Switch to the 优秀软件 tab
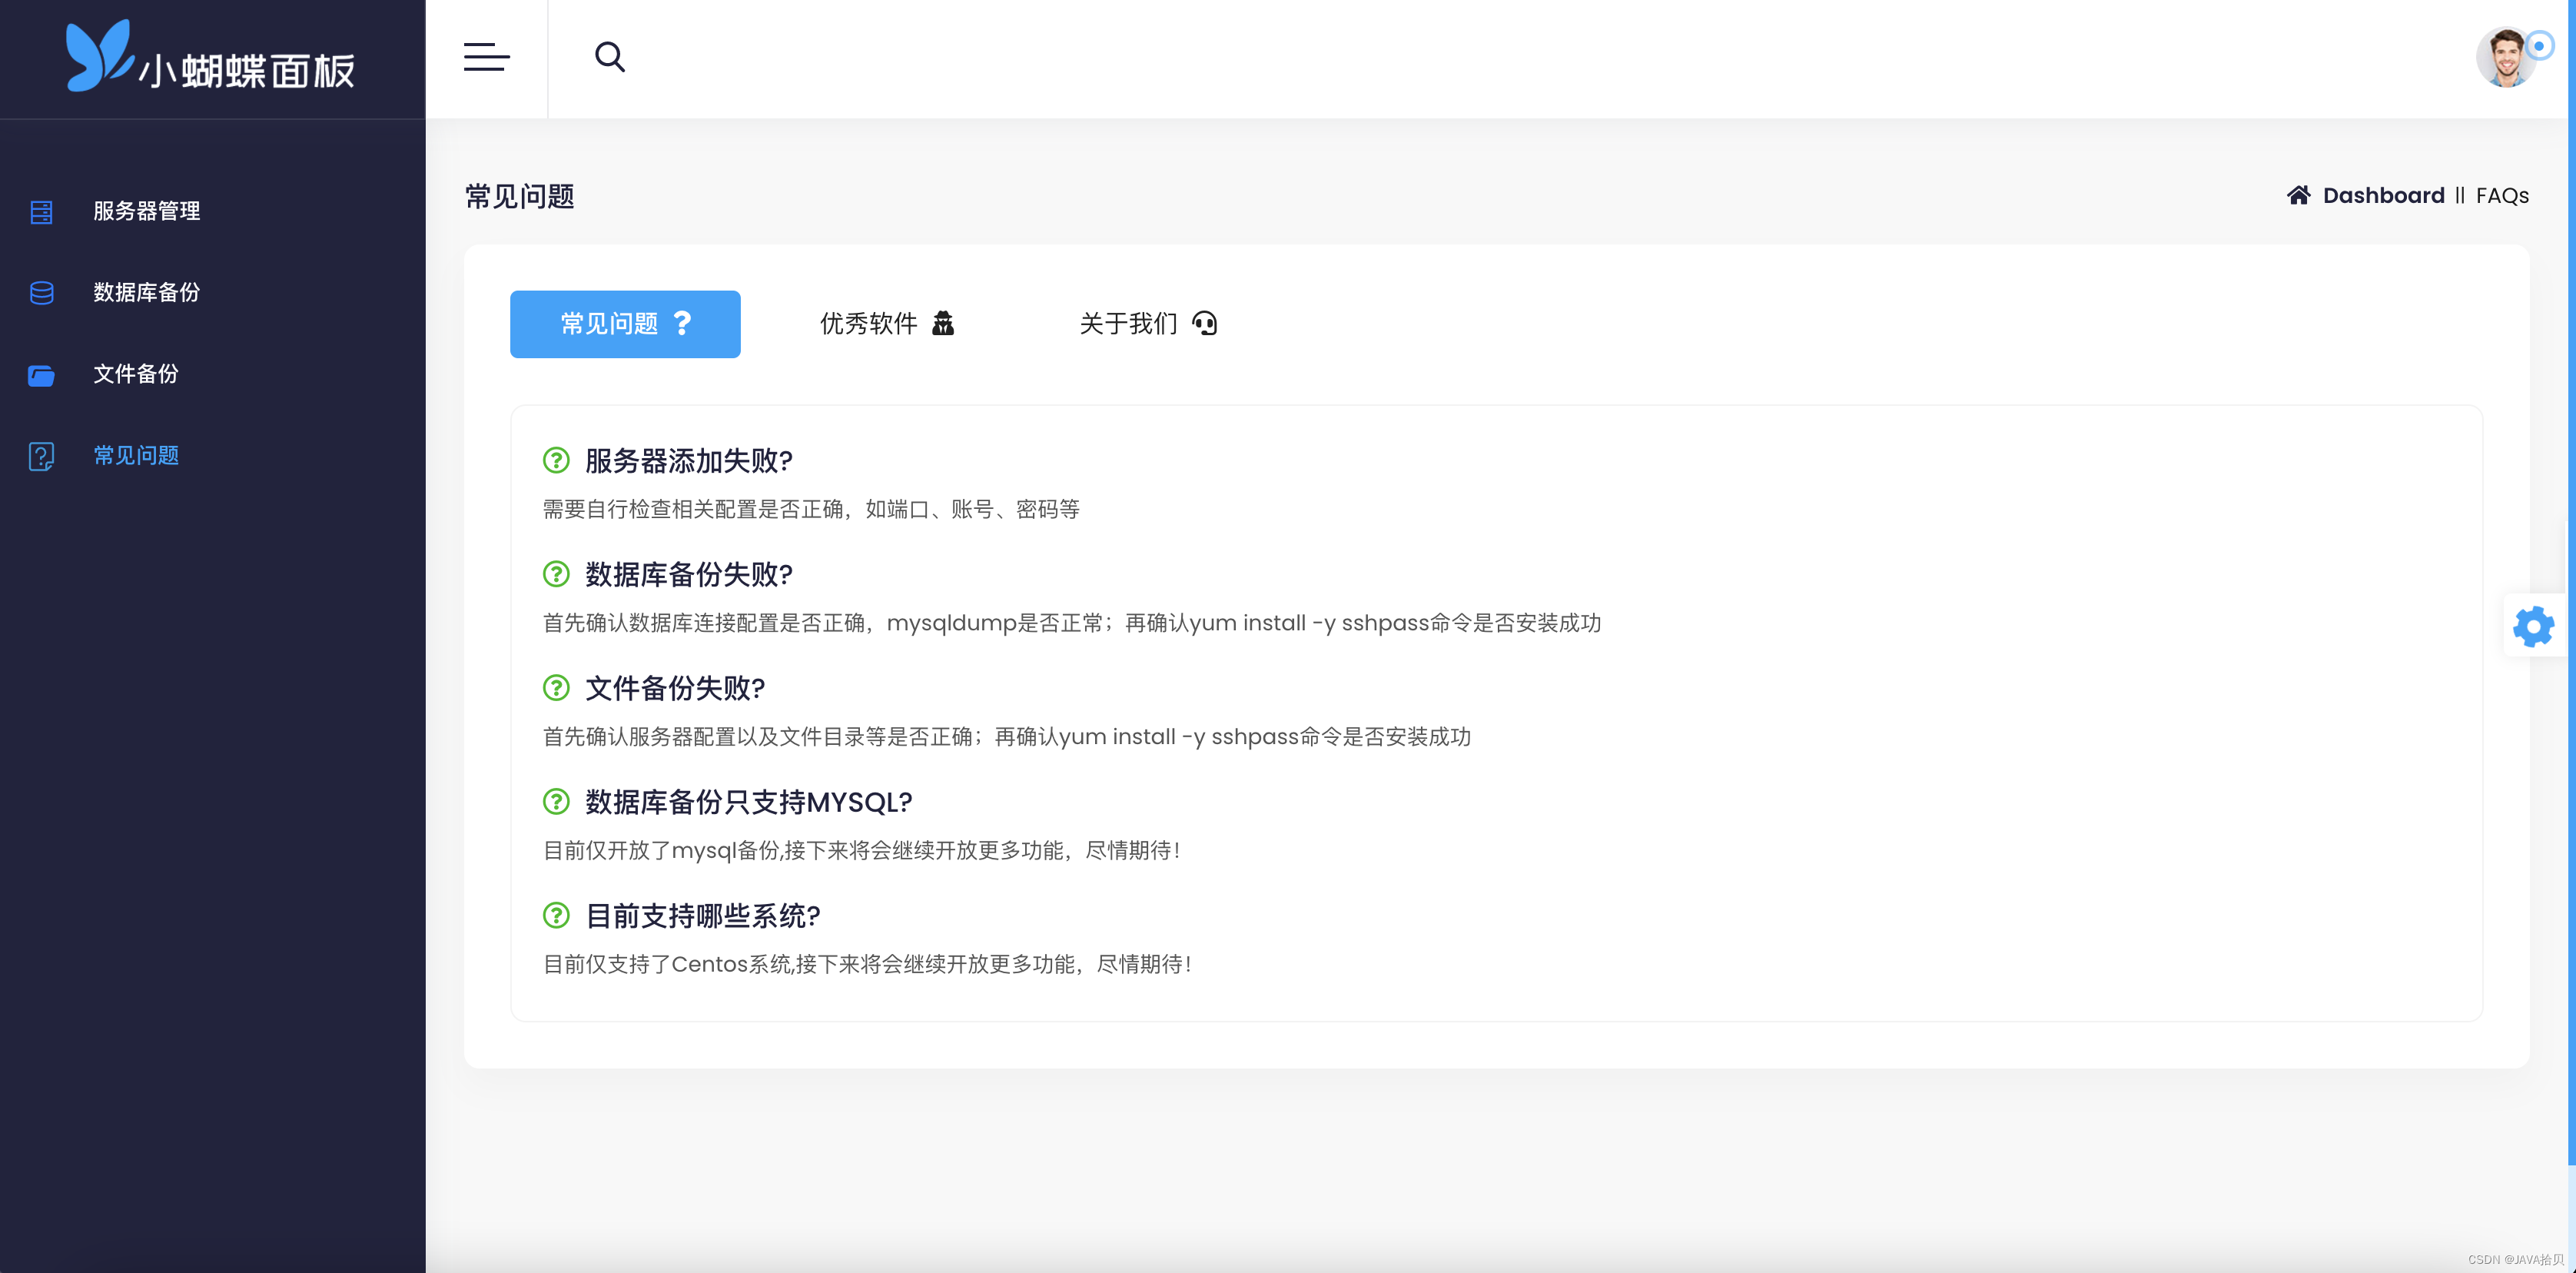The height and width of the screenshot is (1273, 2576). [886, 324]
